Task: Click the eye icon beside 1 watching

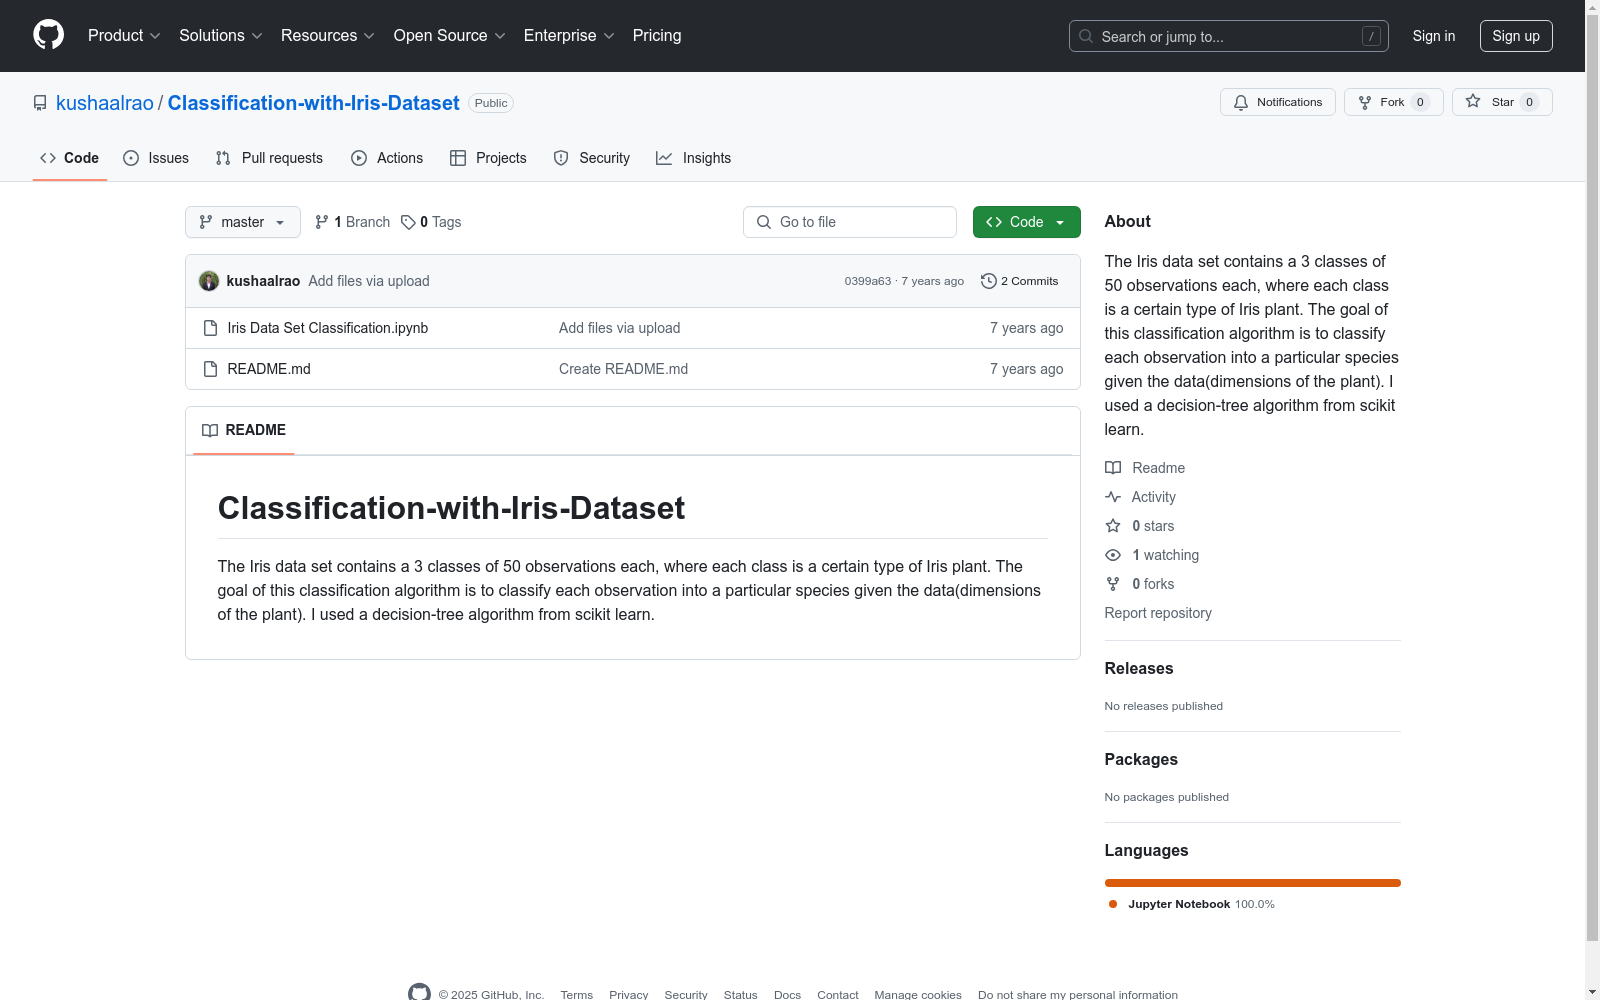Action: coord(1113,555)
